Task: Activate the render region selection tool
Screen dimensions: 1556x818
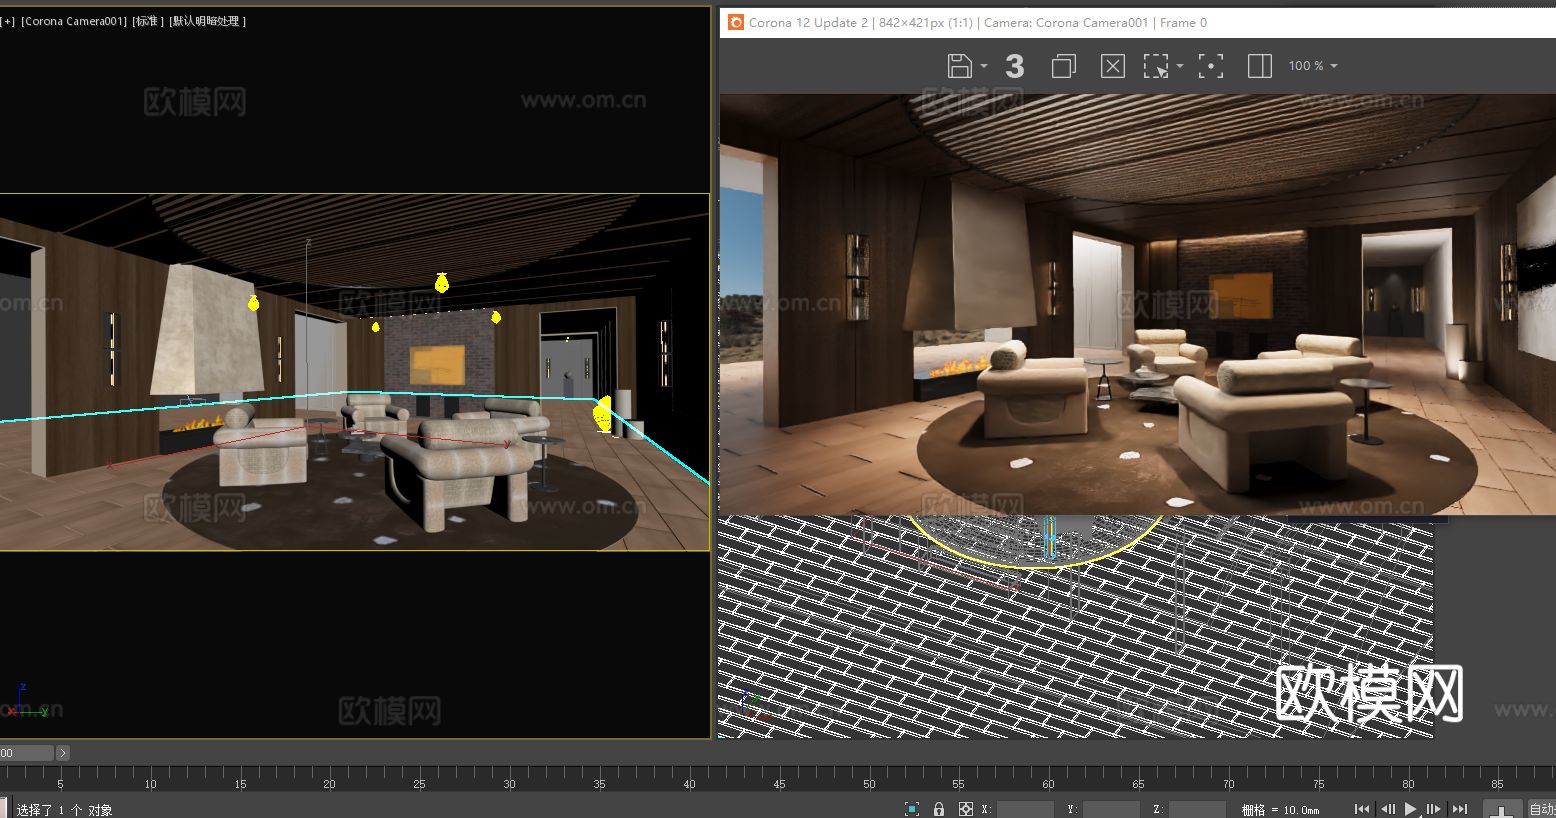Action: (x=1156, y=66)
